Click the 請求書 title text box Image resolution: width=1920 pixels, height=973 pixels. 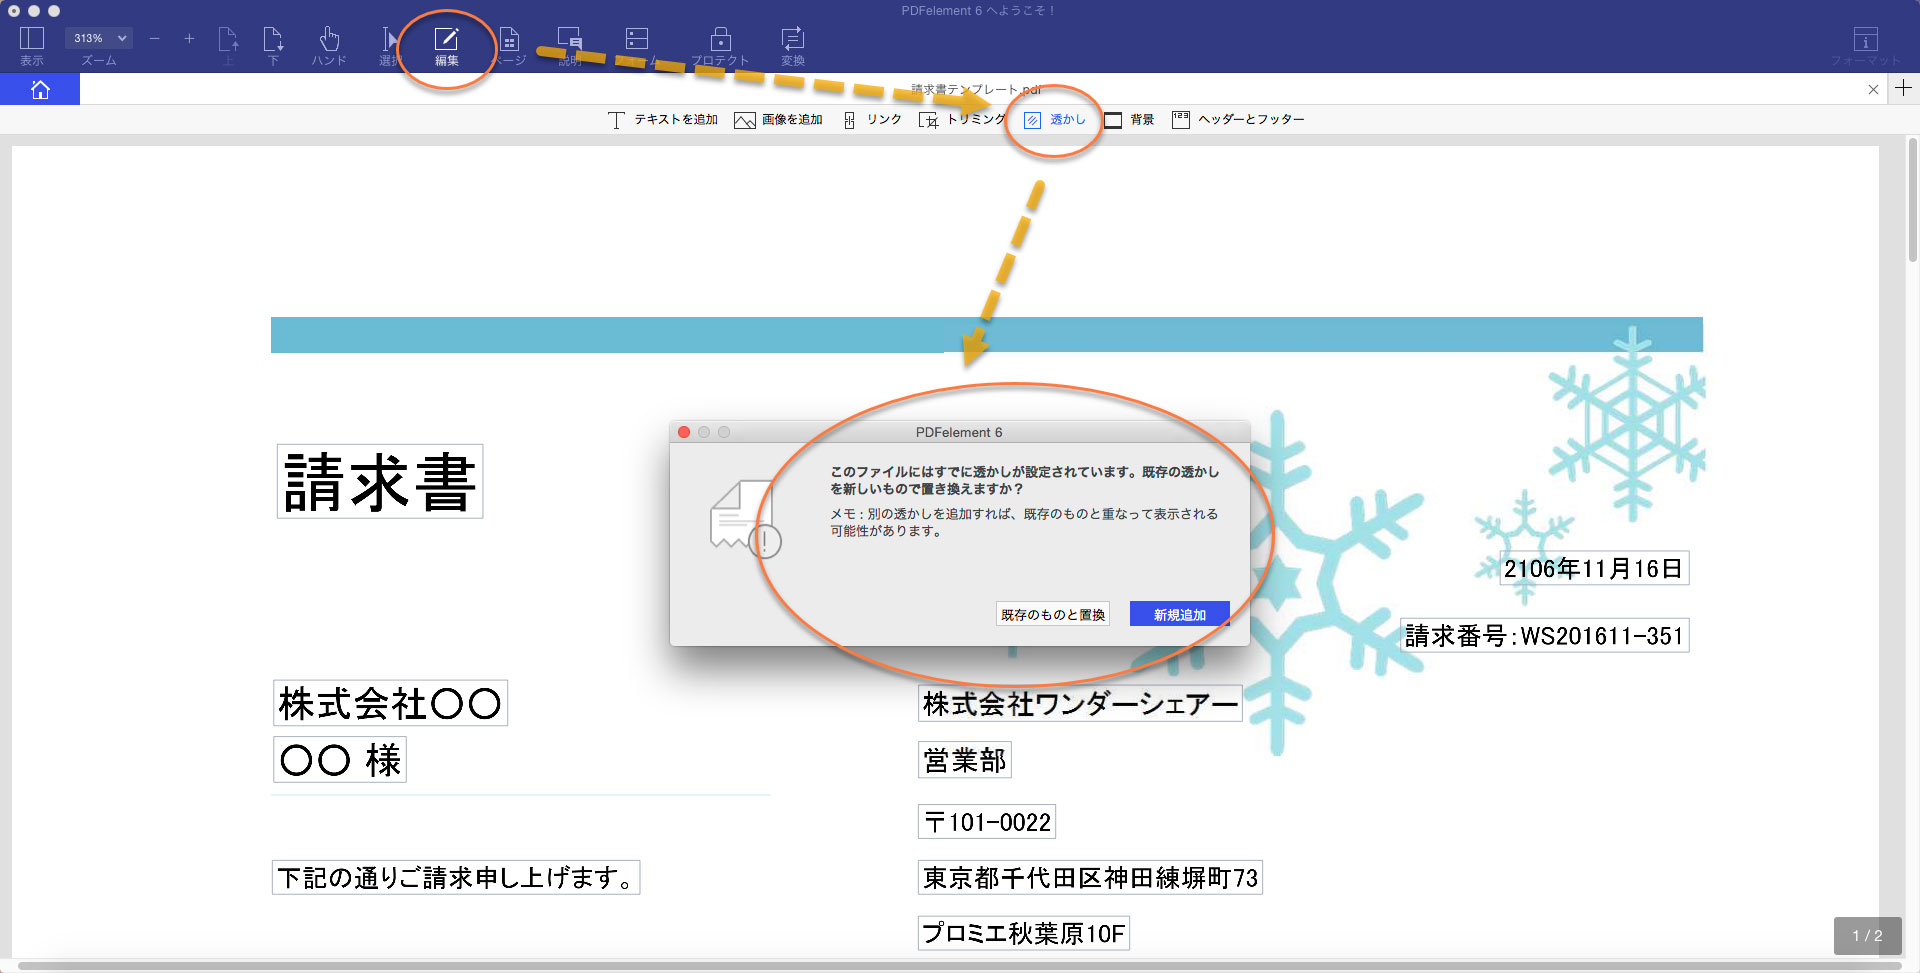click(380, 481)
